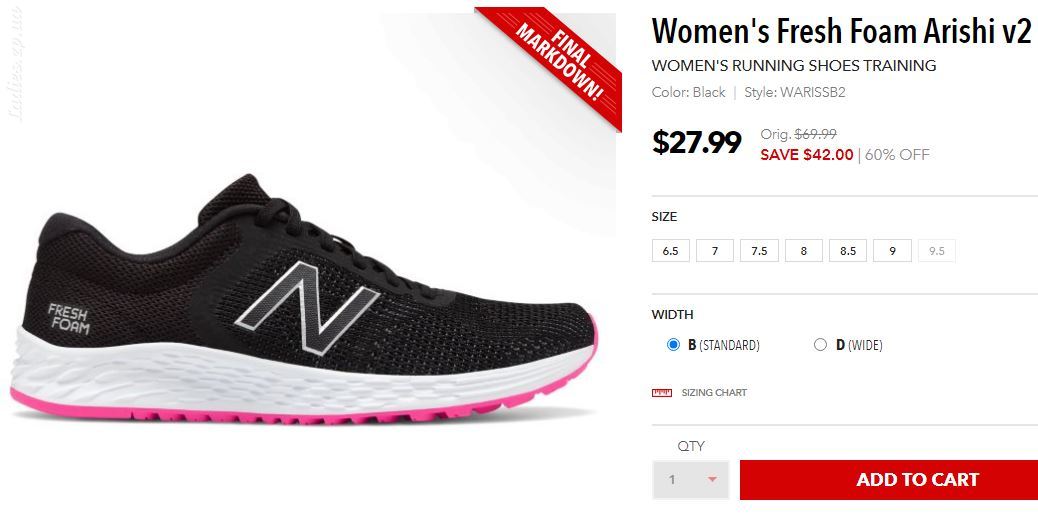Viewport: 1038px width, 525px height.
Task: Open the Sizing Chart link
Action: click(x=714, y=393)
